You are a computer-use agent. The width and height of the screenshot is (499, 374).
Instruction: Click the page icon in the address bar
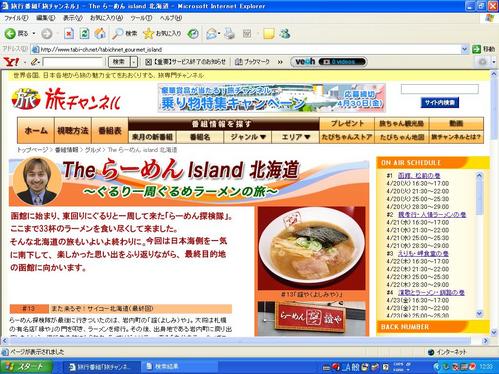click(35, 50)
